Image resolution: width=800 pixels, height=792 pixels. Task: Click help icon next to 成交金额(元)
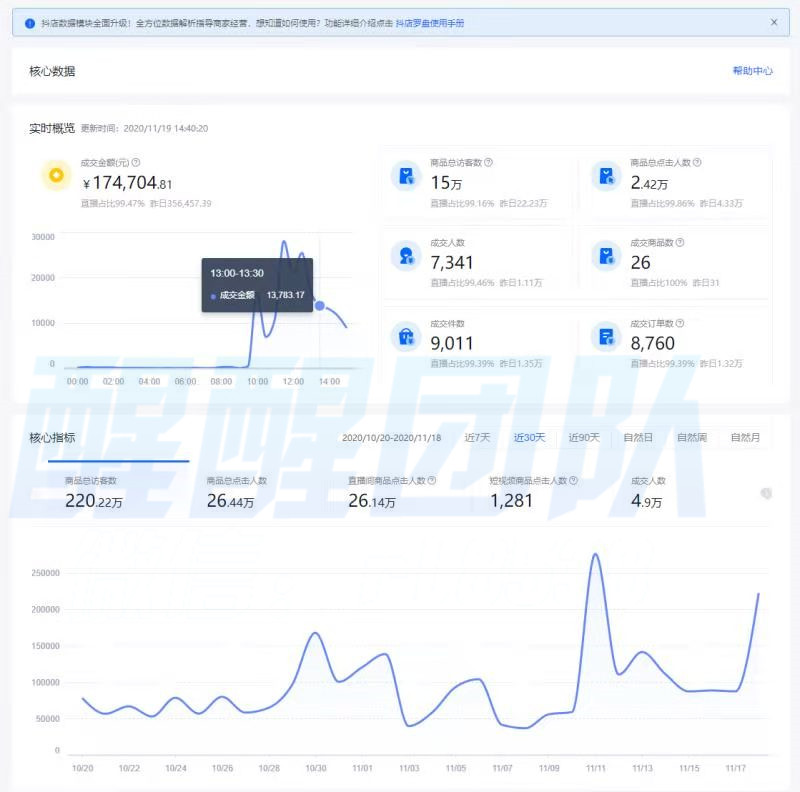(136, 162)
